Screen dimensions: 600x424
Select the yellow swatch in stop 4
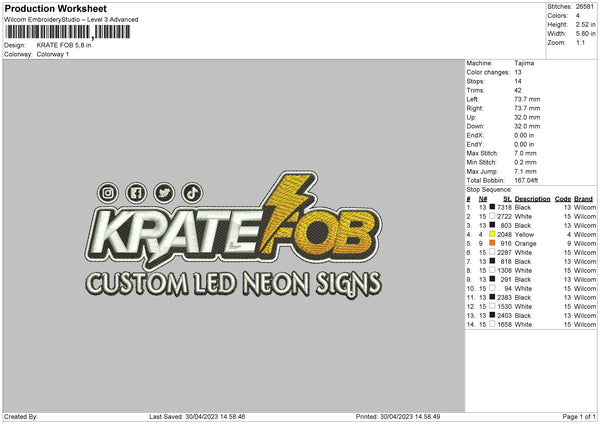pos(492,234)
